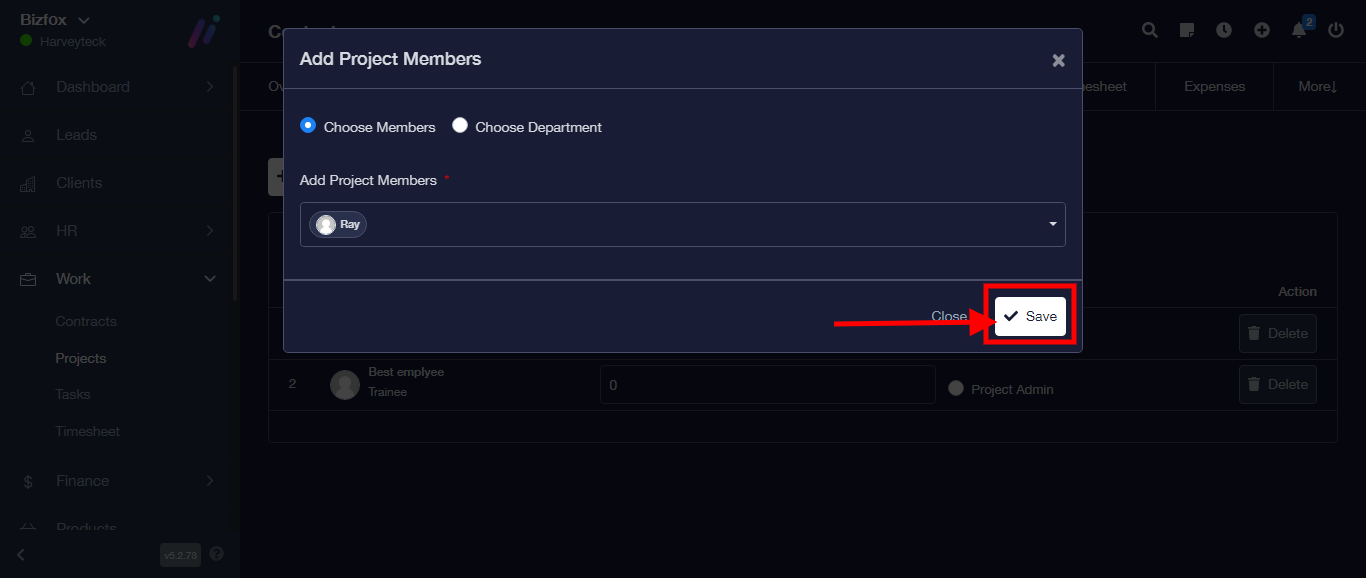Click the clock timer icon
Viewport: 1366px width, 578px height.
tap(1224, 30)
